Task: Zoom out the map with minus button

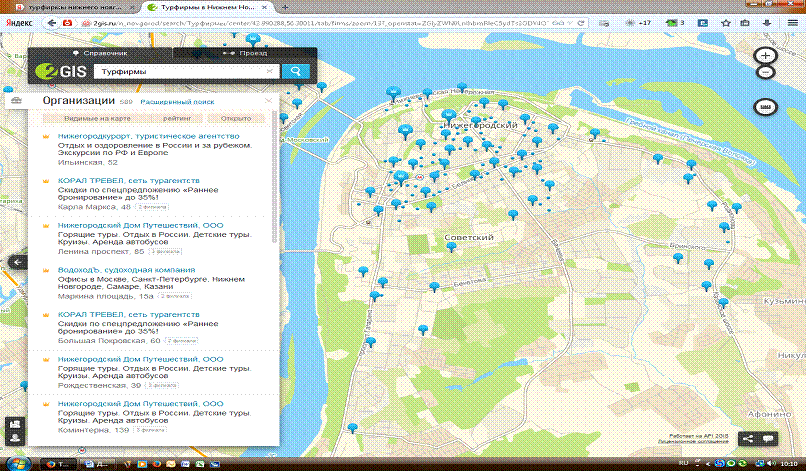Action: coord(765,72)
